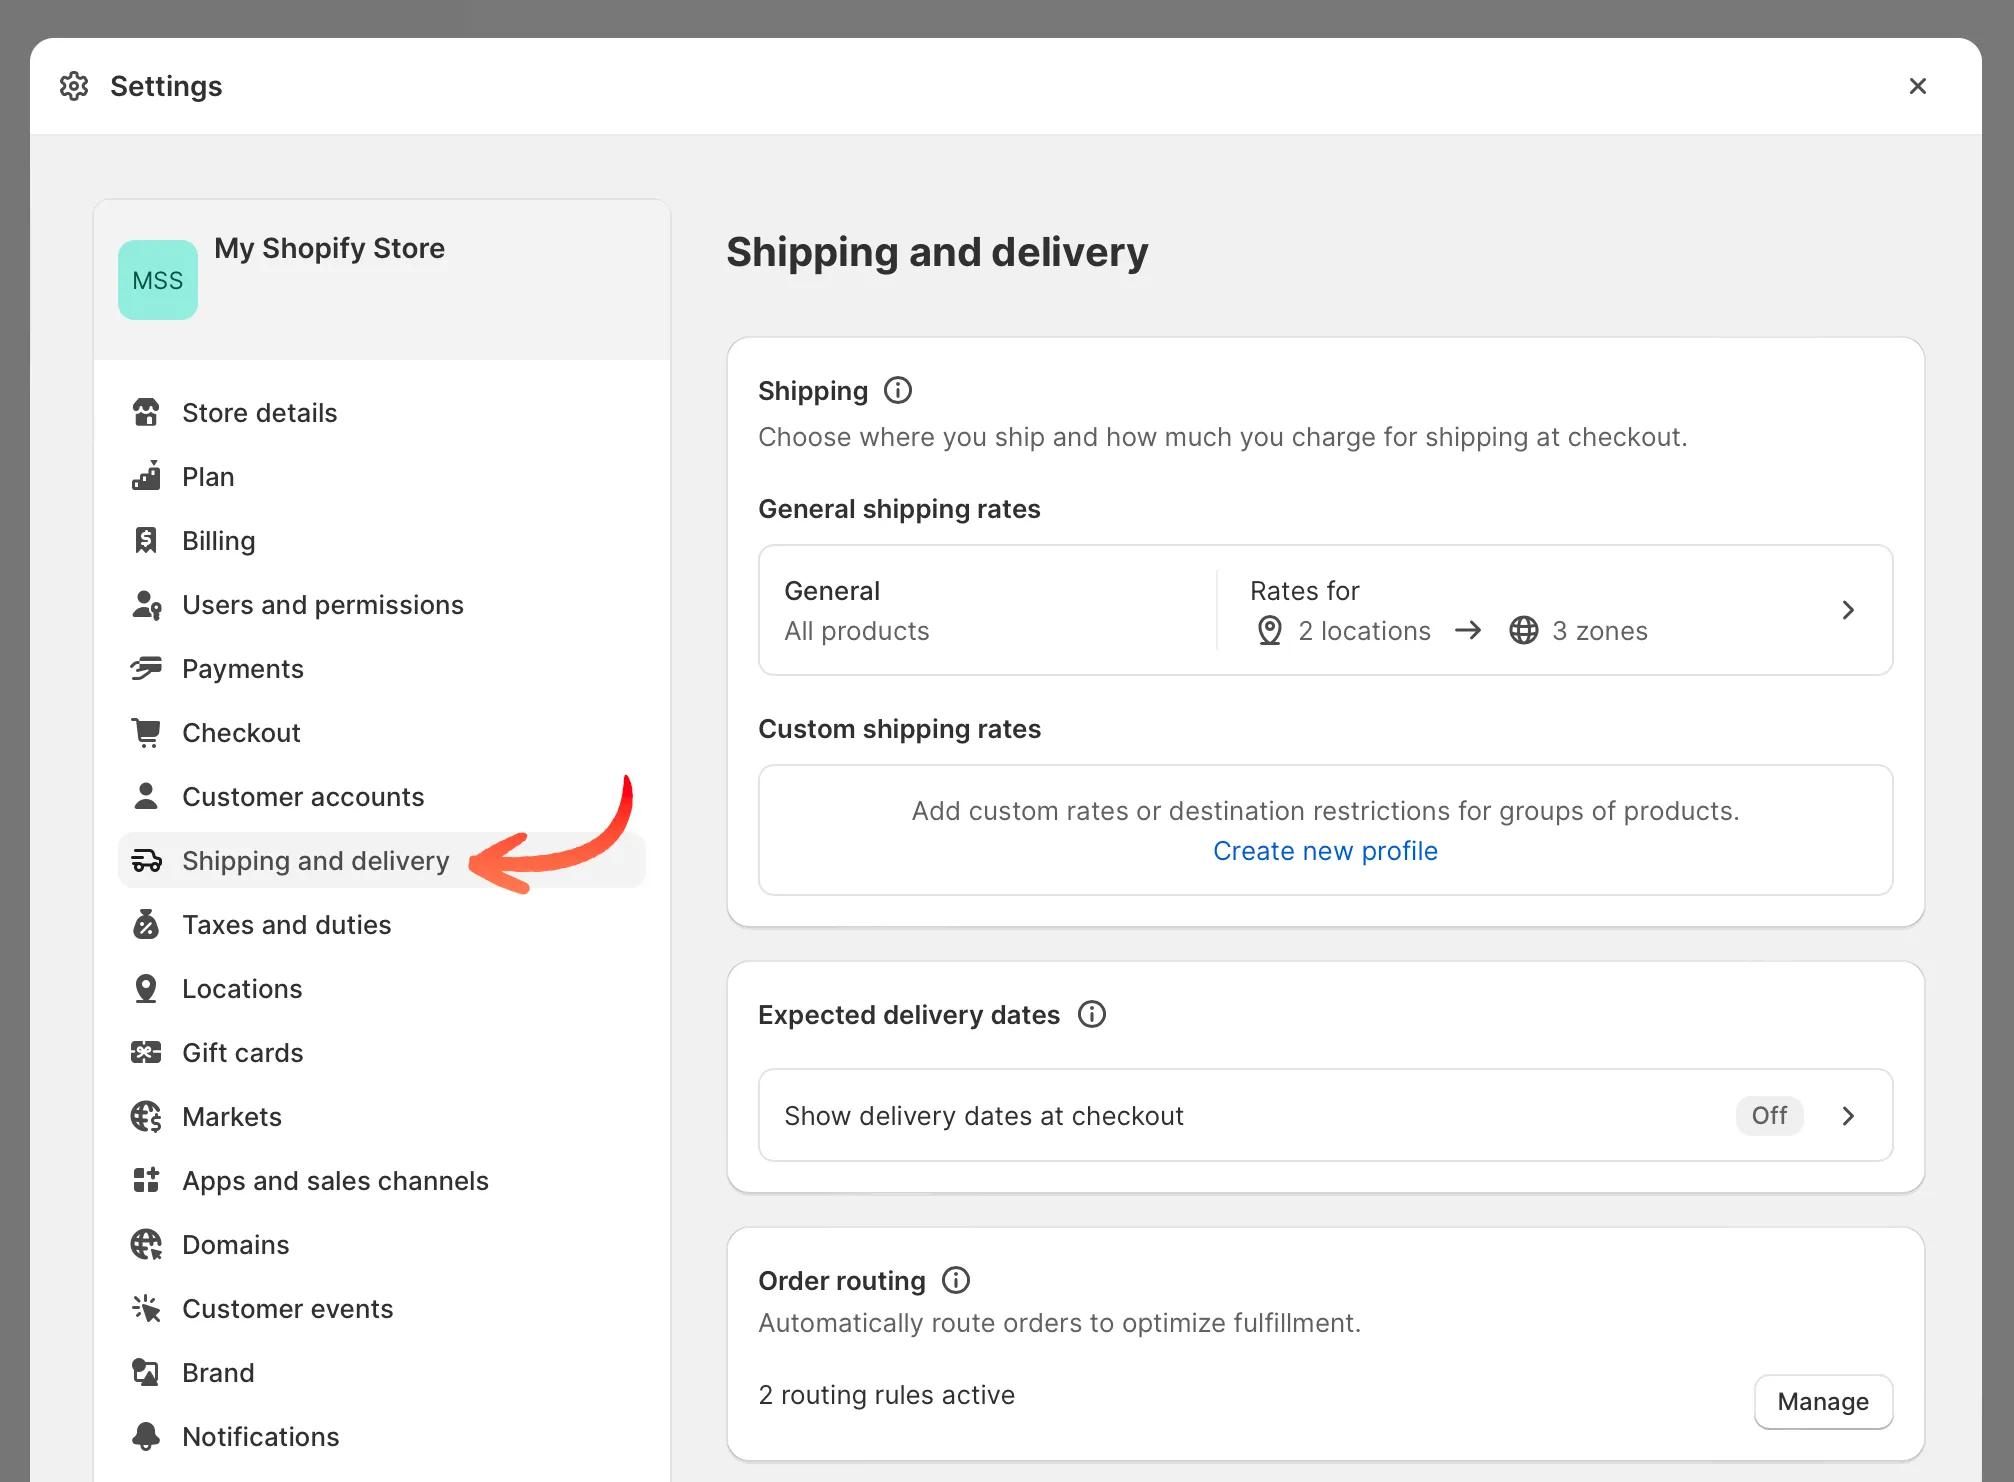2014x1482 pixels.
Task: Open the Locations settings page
Action: (x=382, y=988)
